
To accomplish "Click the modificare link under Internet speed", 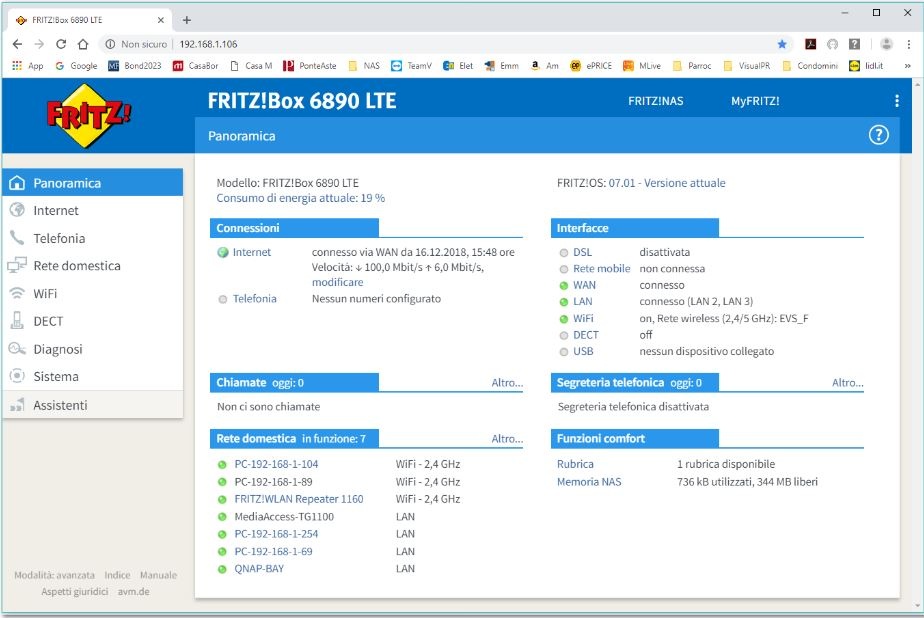I will (x=337, y=283).
